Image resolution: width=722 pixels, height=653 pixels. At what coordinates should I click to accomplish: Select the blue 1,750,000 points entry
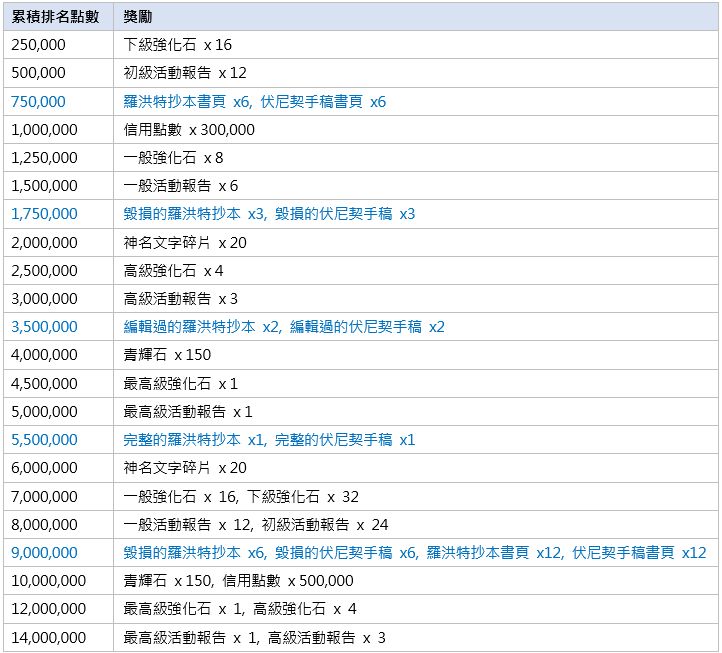pyautogui.click(x=44, y=214)
